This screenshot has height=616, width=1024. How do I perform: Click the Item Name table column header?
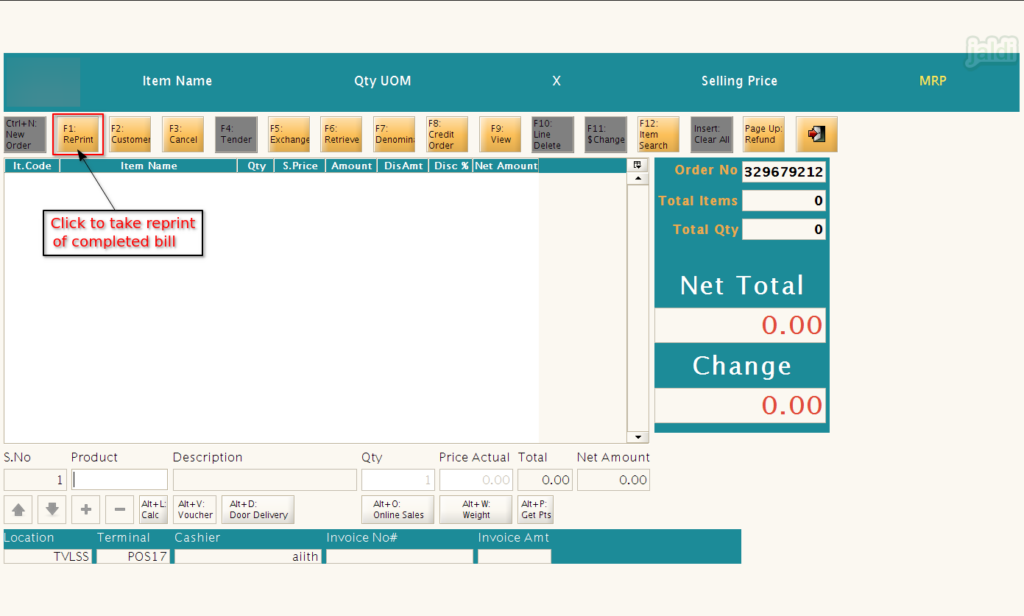pyautogui.click(x=148, y=166)
